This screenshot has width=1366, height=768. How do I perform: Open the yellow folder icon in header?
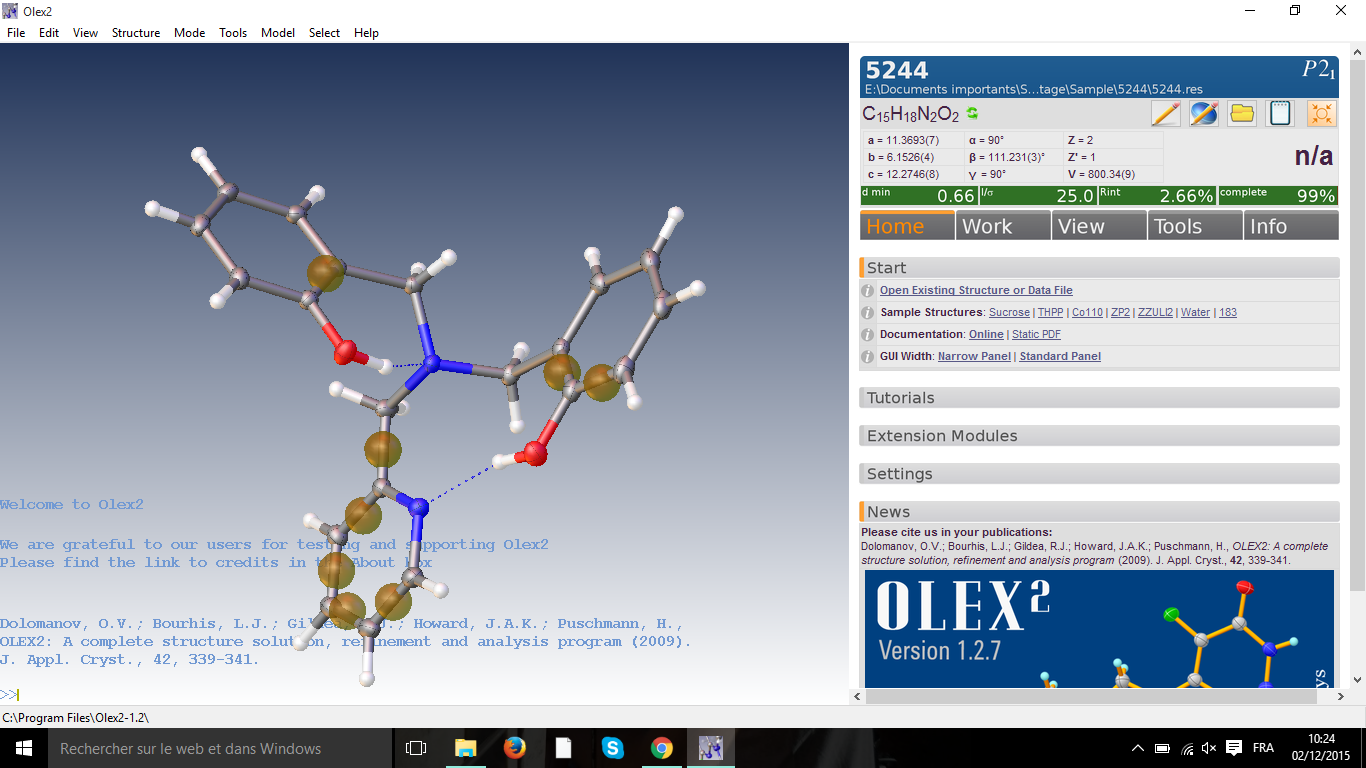point(1242,113)
